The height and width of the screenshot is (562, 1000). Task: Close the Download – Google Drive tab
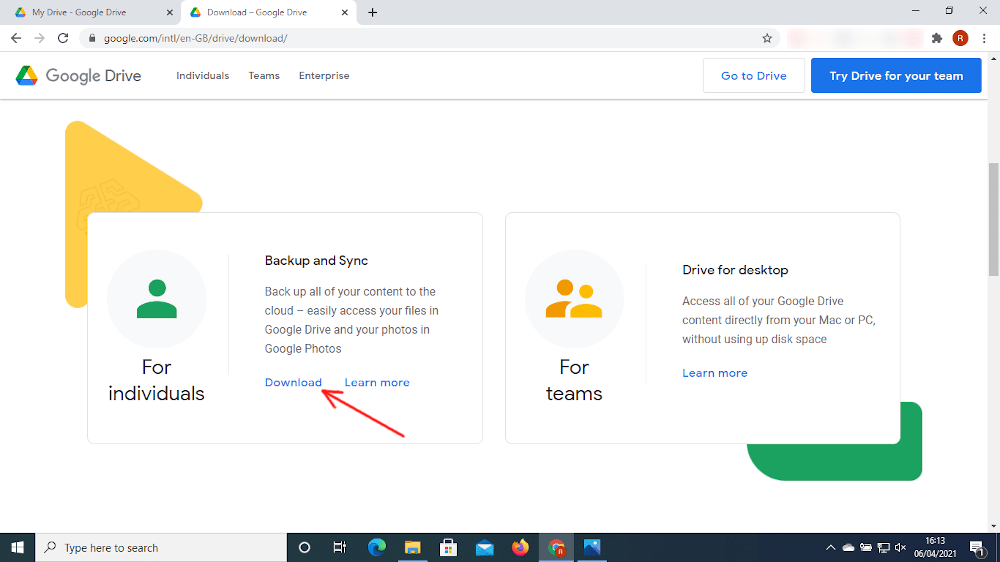(x=344, y=12)
